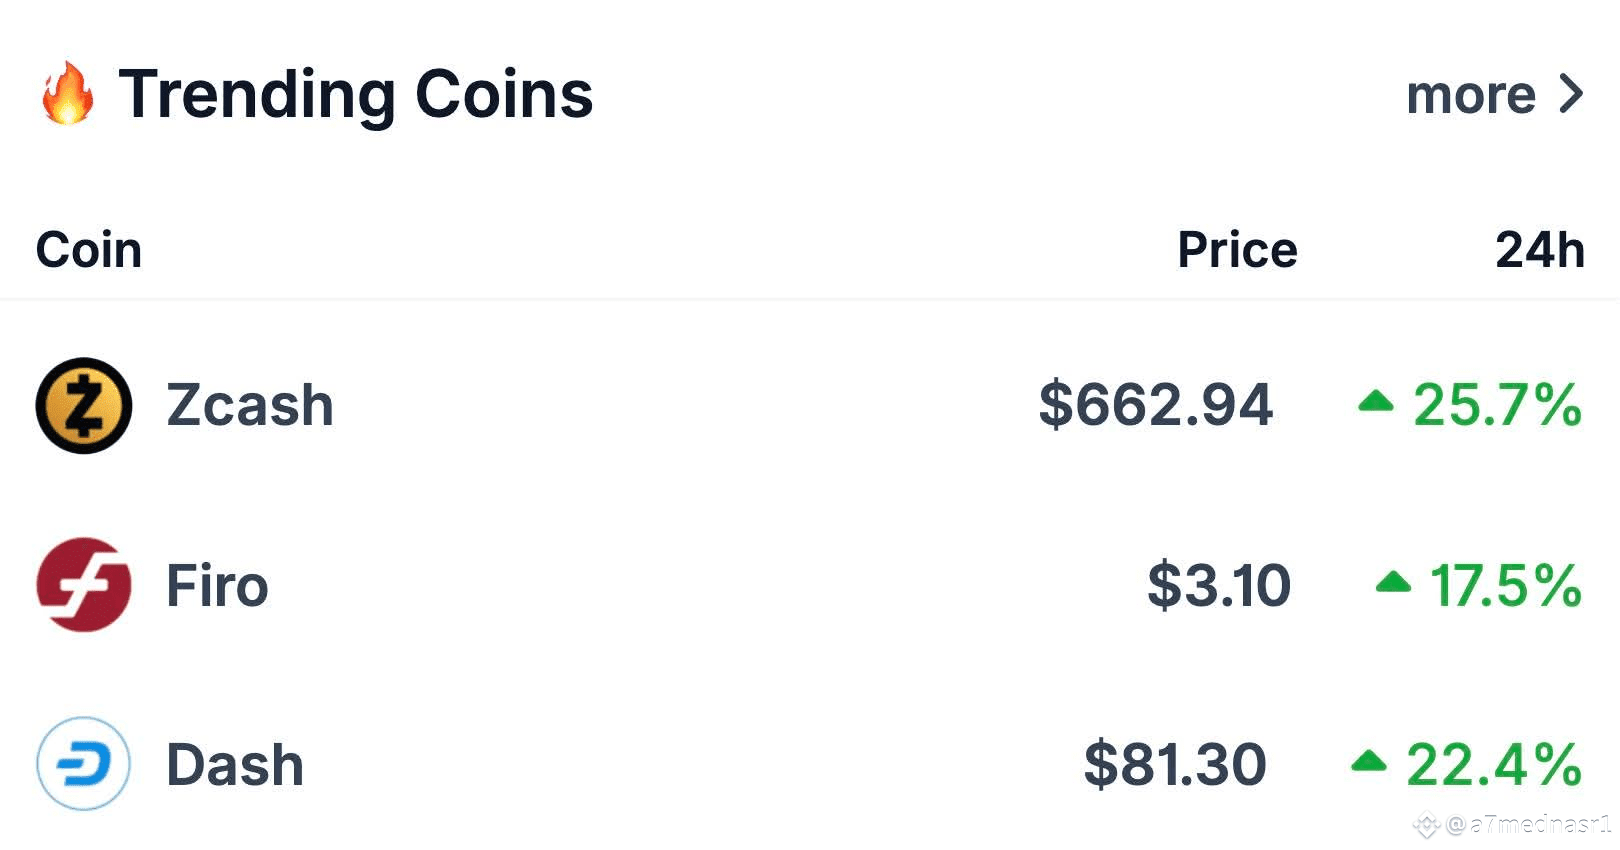Click the green up arrow beside 22.4%
Viewport: 1620px width, 850px height.
click(x=1369, y=762)
